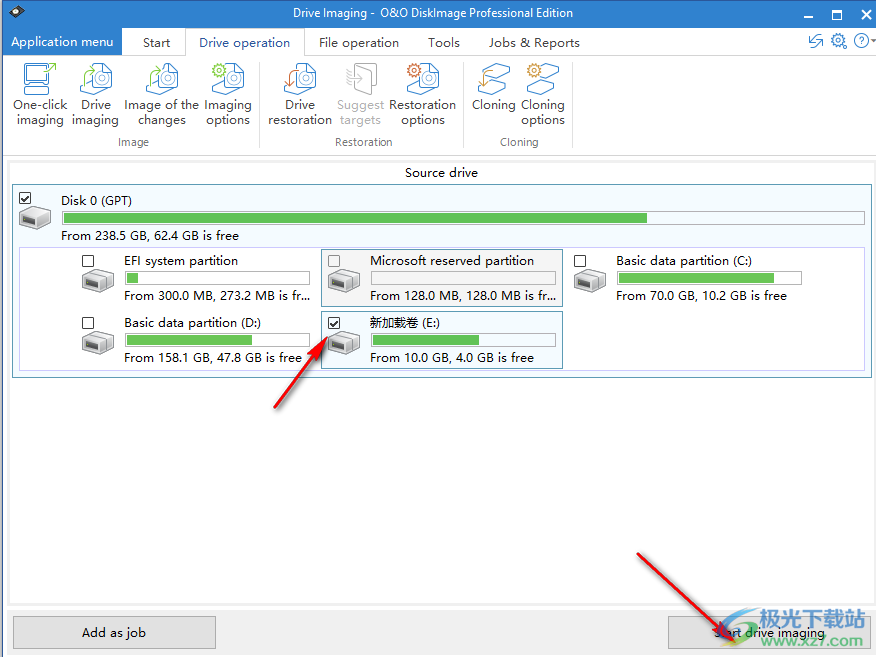Switch to the Start tab
This screenshot has width=876, height=657.
(156, 43)
